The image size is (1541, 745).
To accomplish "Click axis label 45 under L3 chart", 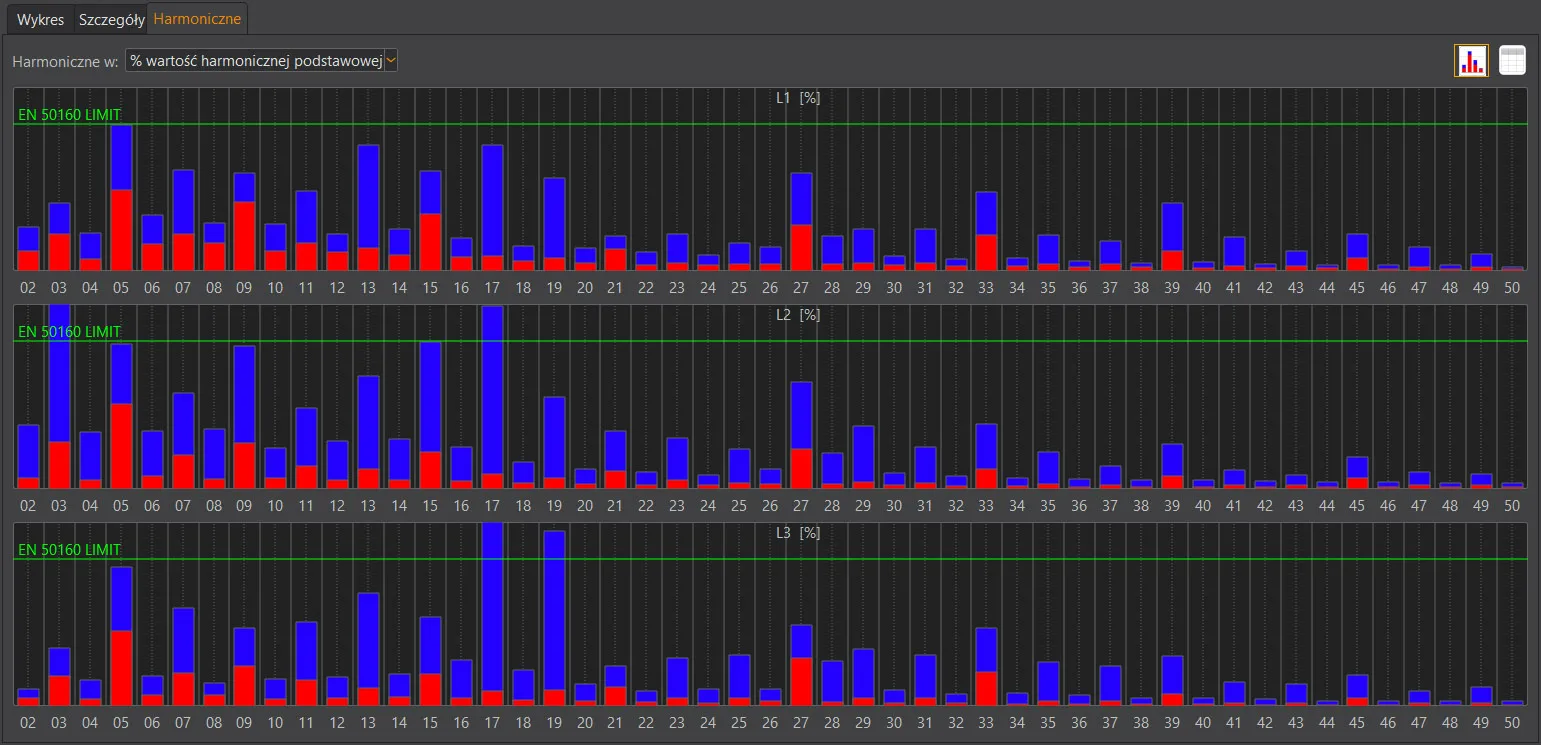I will [1357, 723].
